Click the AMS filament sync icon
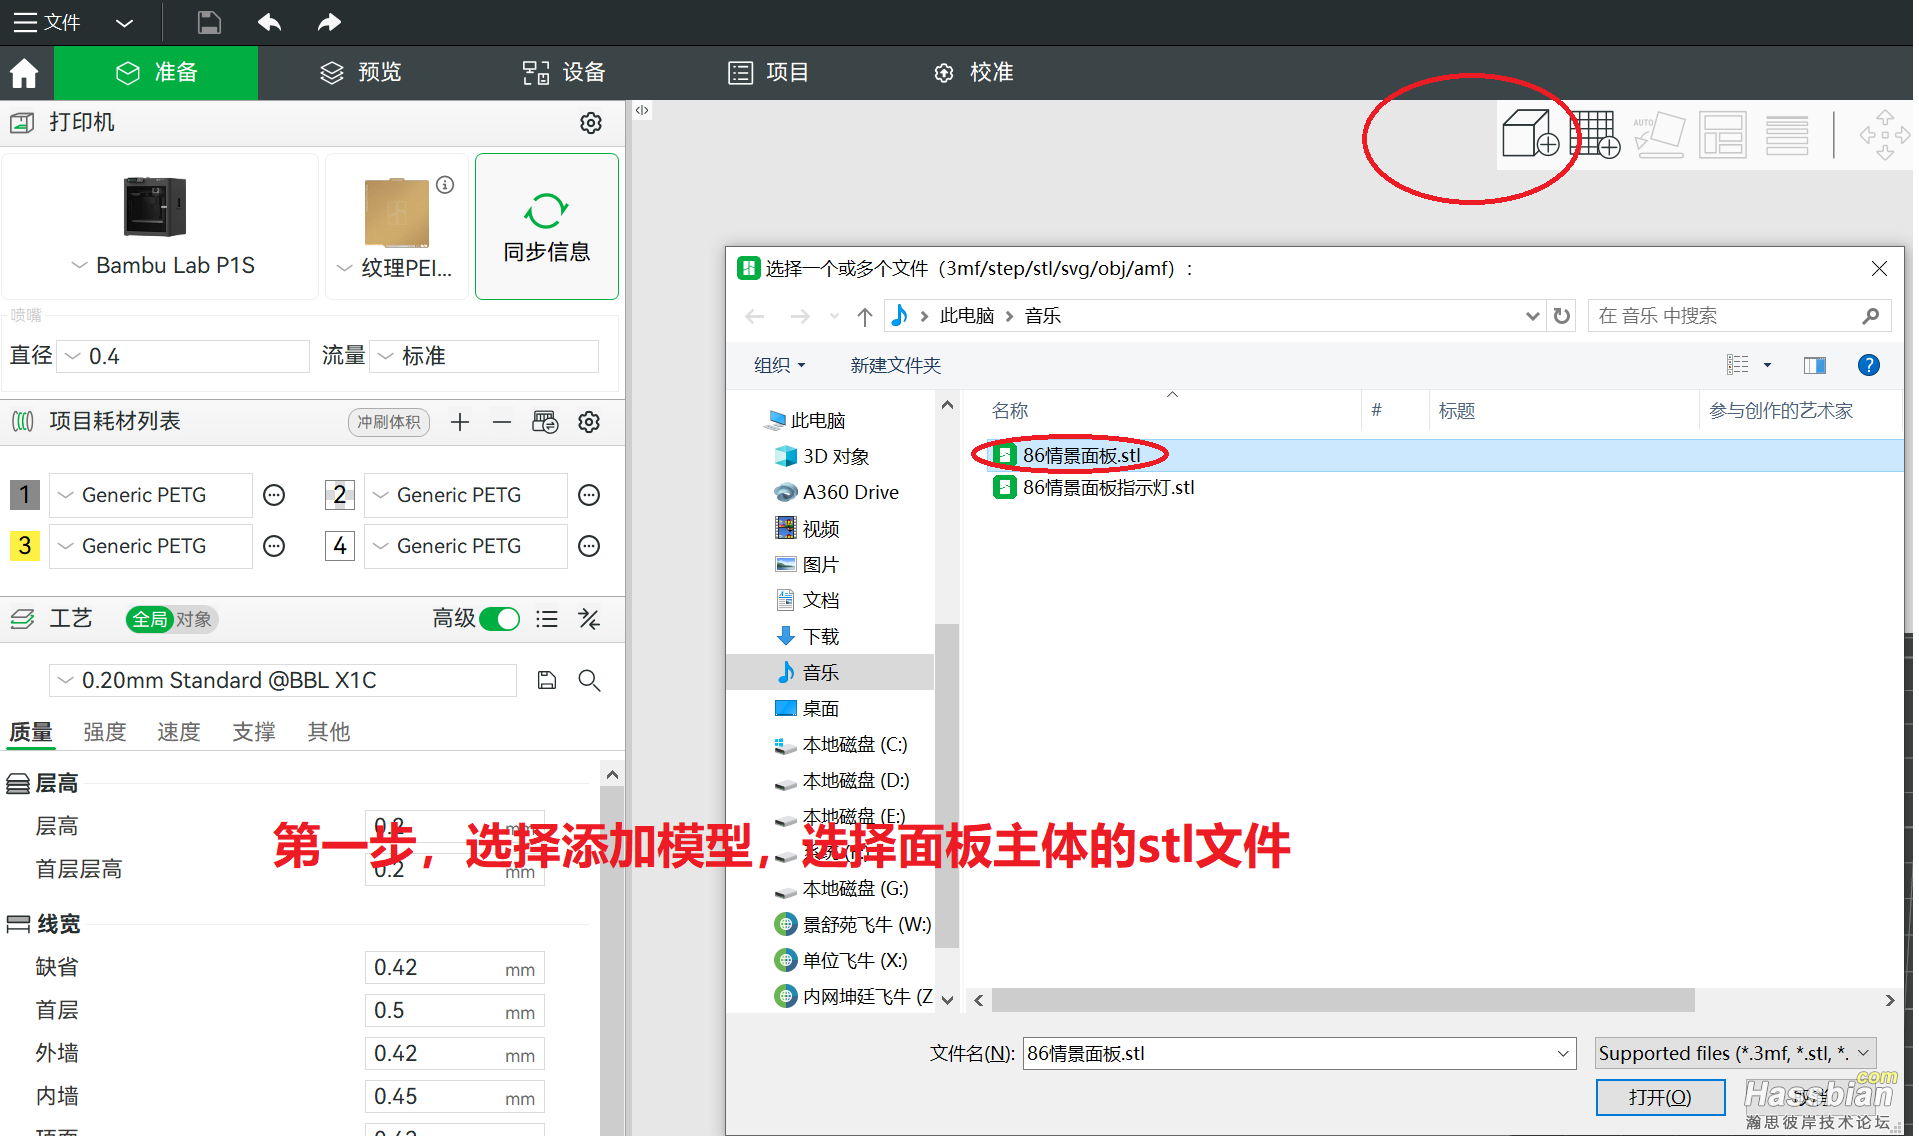This screenshot has width=1919, height=1140. [x=545, y=421]
